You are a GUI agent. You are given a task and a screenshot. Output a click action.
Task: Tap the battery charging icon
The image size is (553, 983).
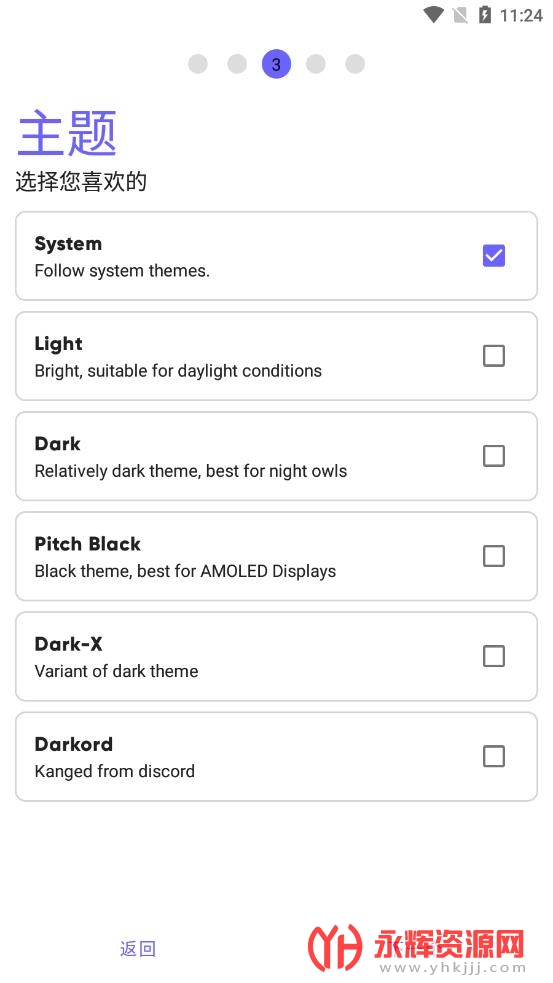(485, 15)
